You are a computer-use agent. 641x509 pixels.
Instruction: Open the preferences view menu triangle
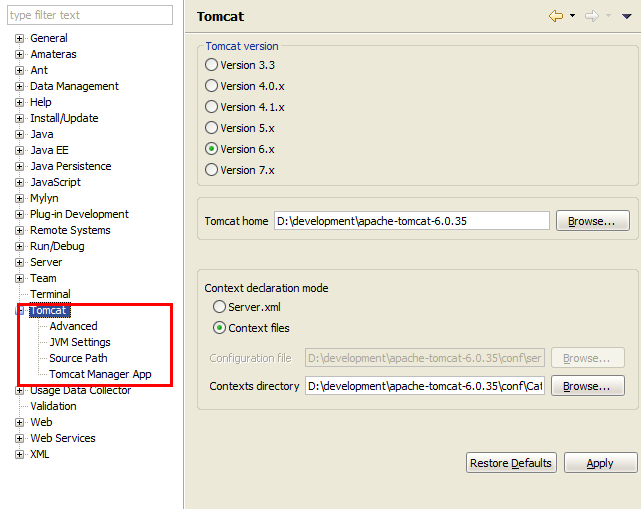coord(626,16)
